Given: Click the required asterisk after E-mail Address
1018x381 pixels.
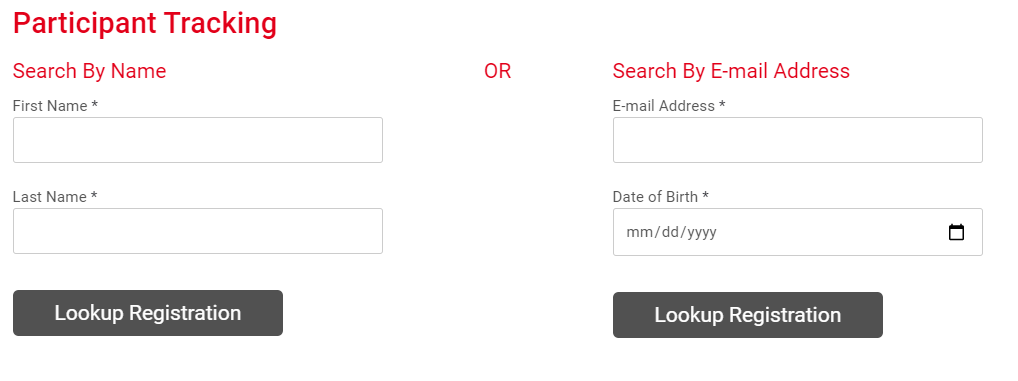Looking at the screenshot, I should point(722,104).
